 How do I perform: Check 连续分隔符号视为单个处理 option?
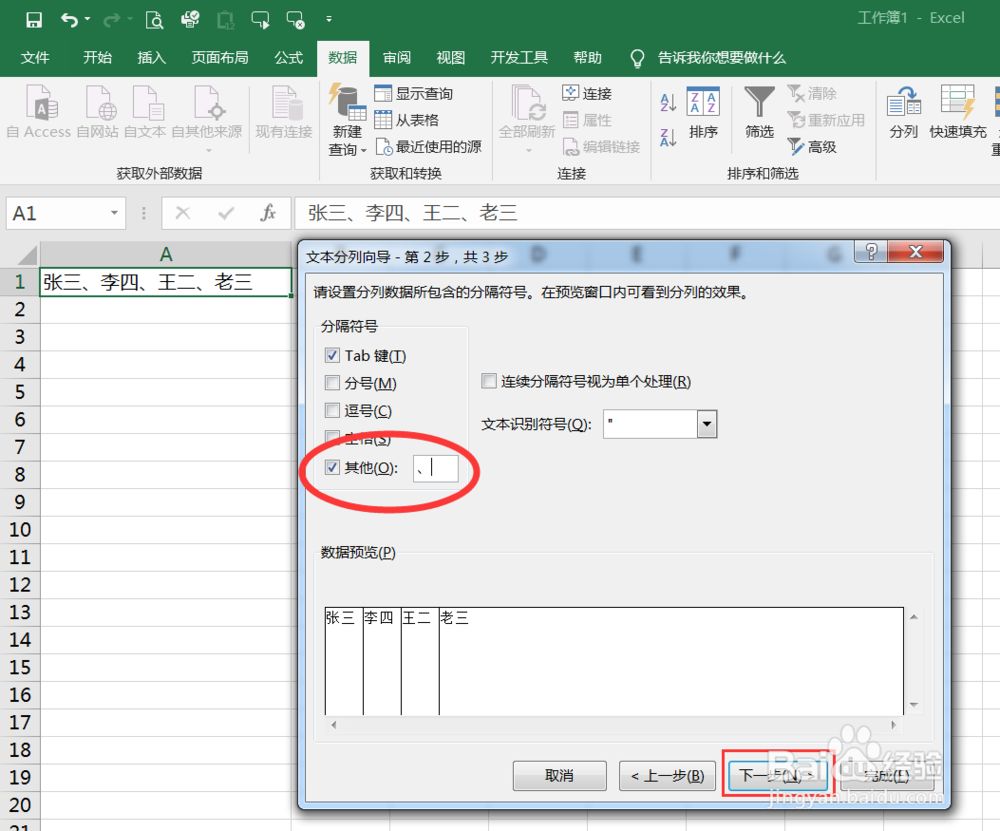pos(488,381)
